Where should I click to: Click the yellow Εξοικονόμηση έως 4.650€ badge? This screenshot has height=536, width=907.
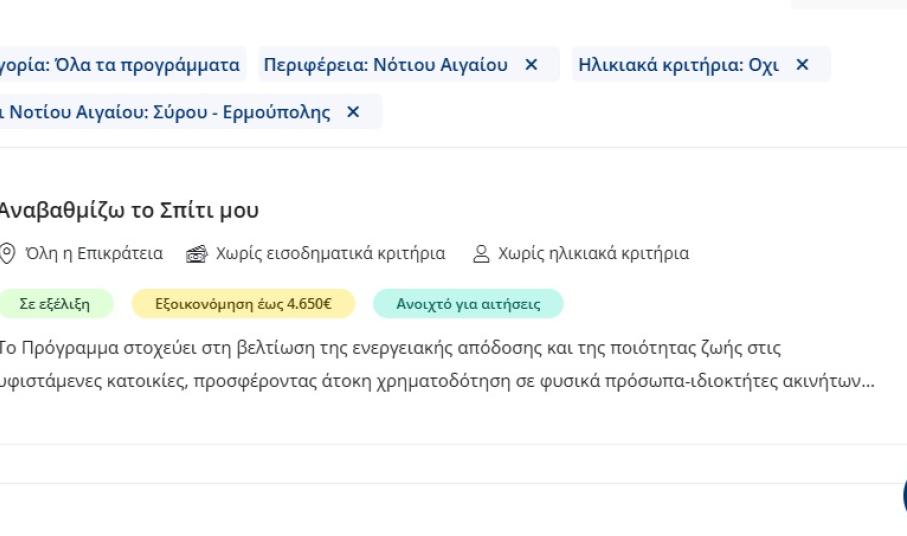coord(243,304)
